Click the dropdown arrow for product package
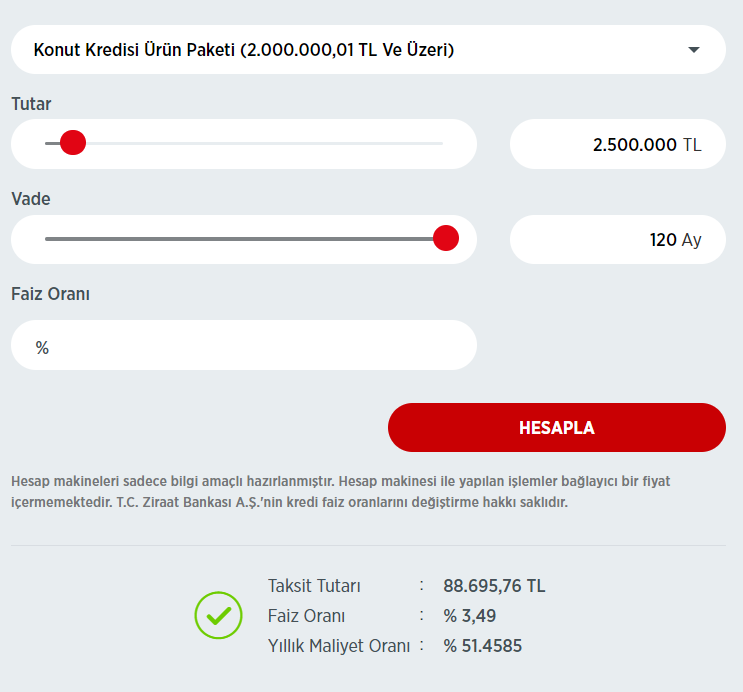The image size is (743, 692). coord(694,50)
